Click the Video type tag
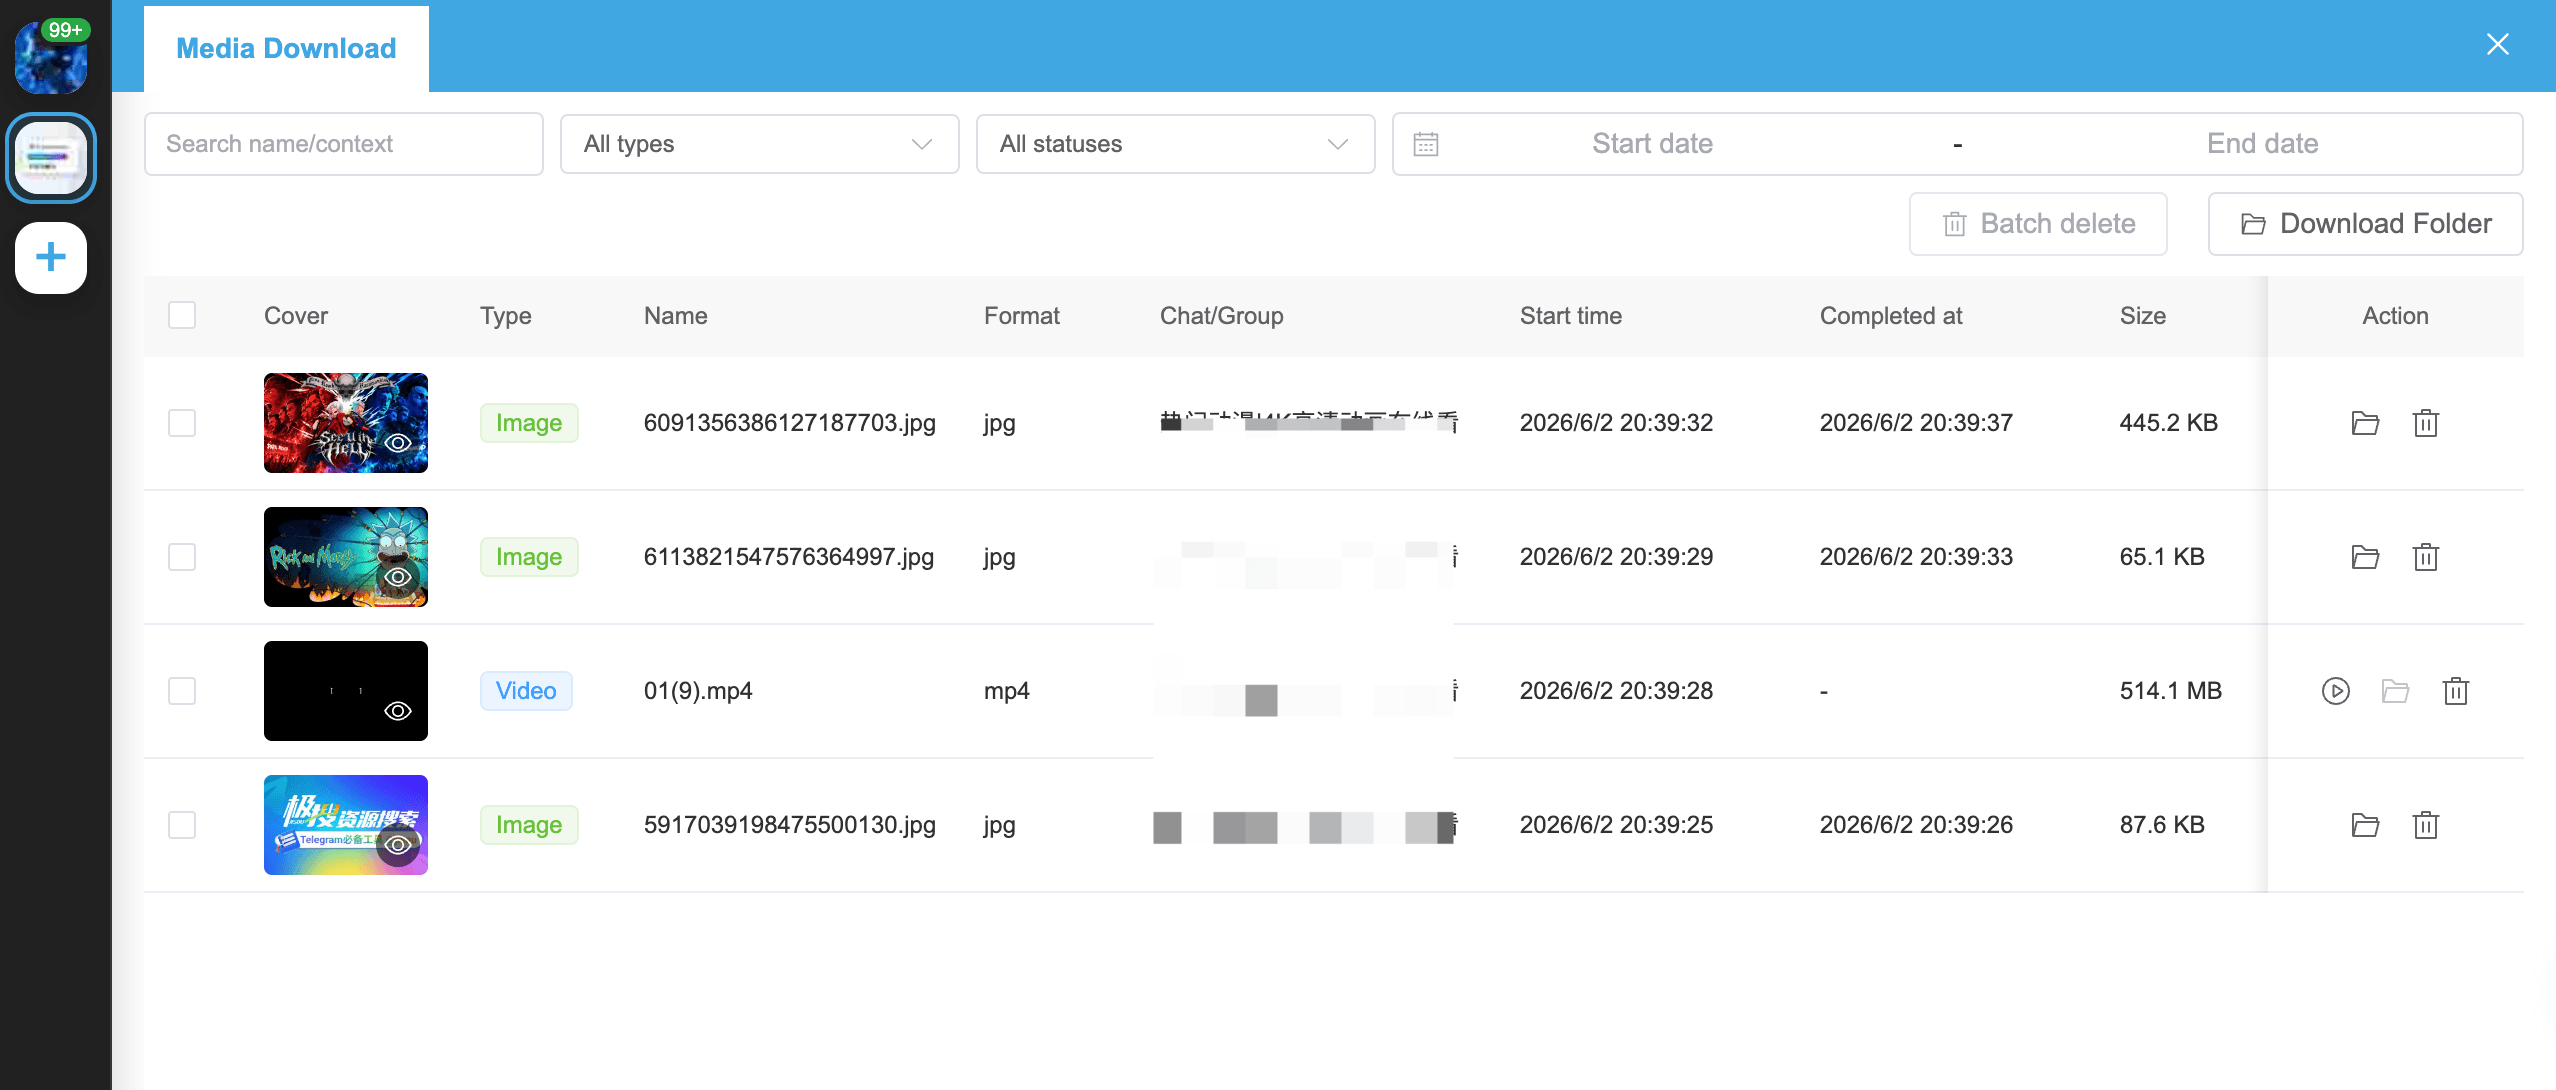2556x1090 pixels. [526, 691]
